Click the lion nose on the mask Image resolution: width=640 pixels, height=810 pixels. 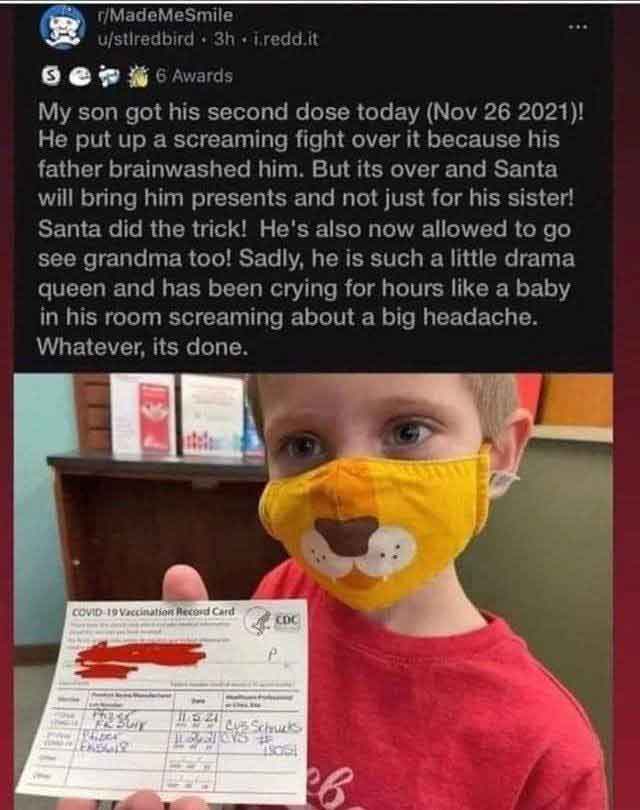coord(346,536)
